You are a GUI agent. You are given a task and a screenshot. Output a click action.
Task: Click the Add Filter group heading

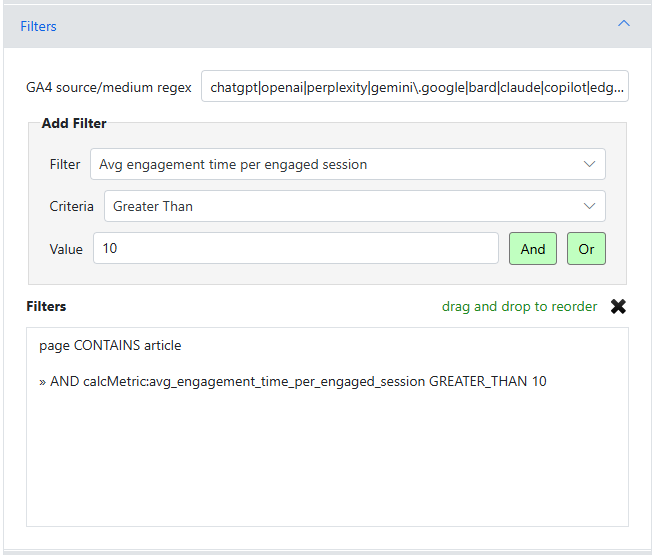tap(74, 123)
